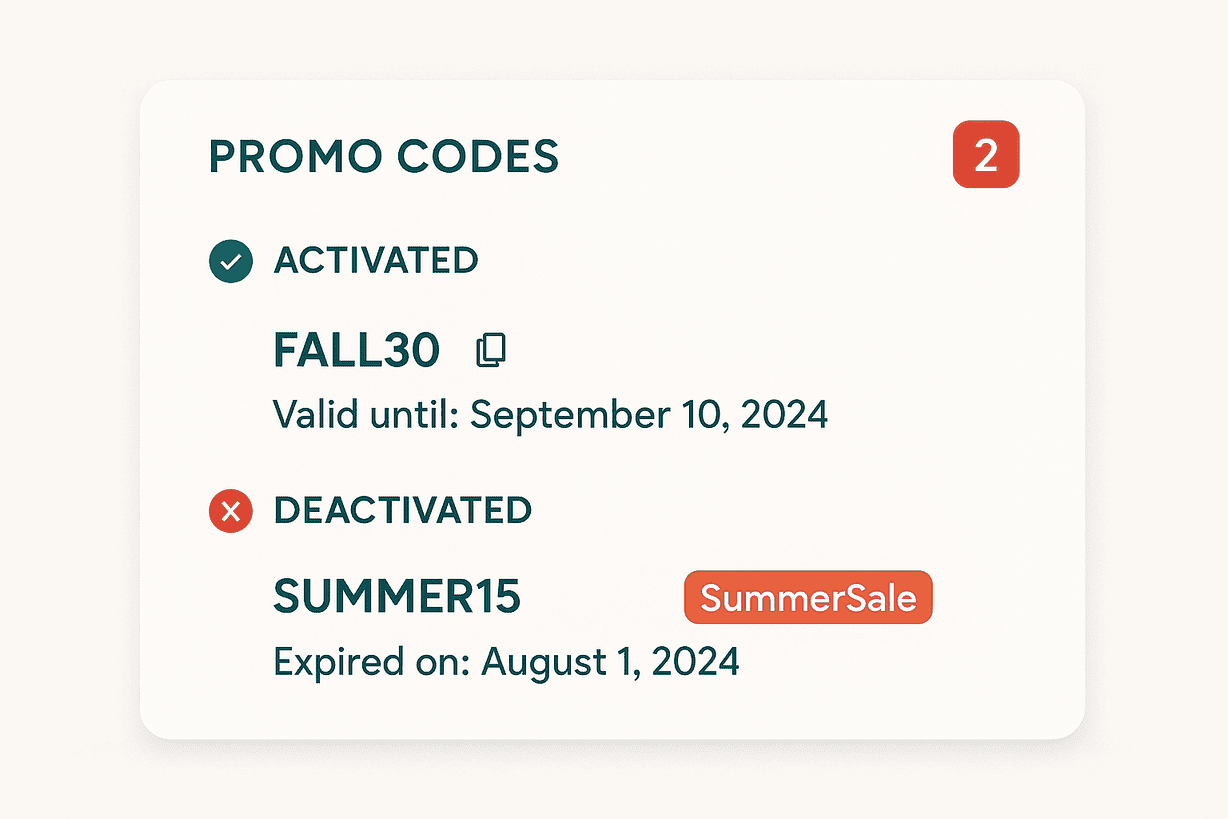
Task: Click the ACTIVATED section label
Action: pos(376,261)
